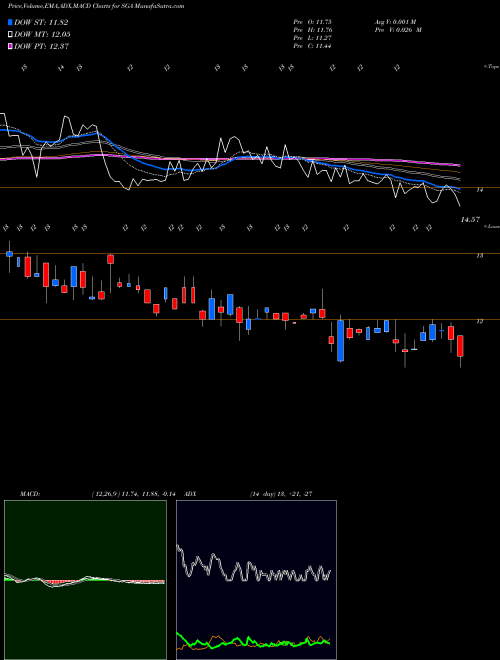The height and width of the screenshot is (660, 500).
Task: Click the magenta DOW PT legend swatch
Action: coord(10,46)
